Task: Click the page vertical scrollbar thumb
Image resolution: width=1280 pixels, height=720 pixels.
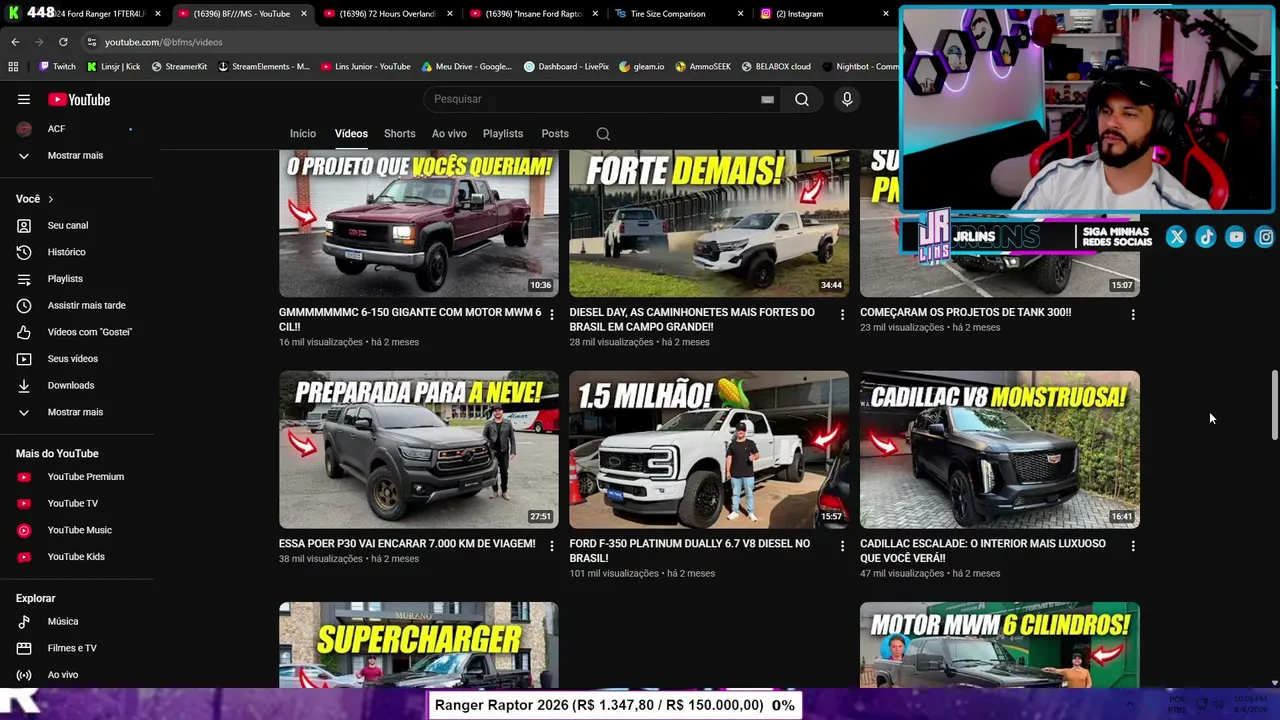Action: pyautogui.click(x=1274, y=405)
